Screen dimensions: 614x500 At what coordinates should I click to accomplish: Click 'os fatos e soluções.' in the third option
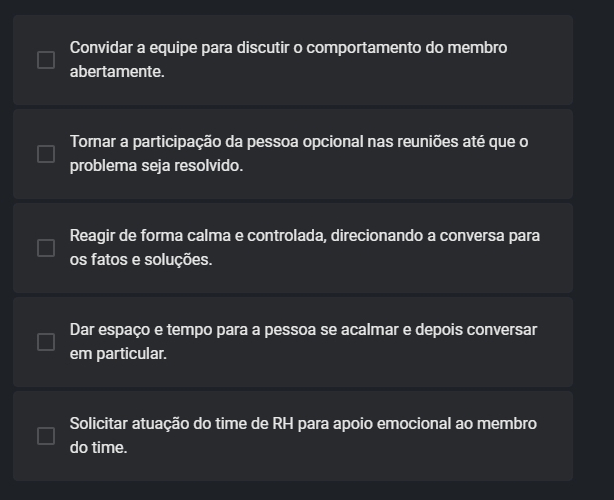tap(141, 260)
